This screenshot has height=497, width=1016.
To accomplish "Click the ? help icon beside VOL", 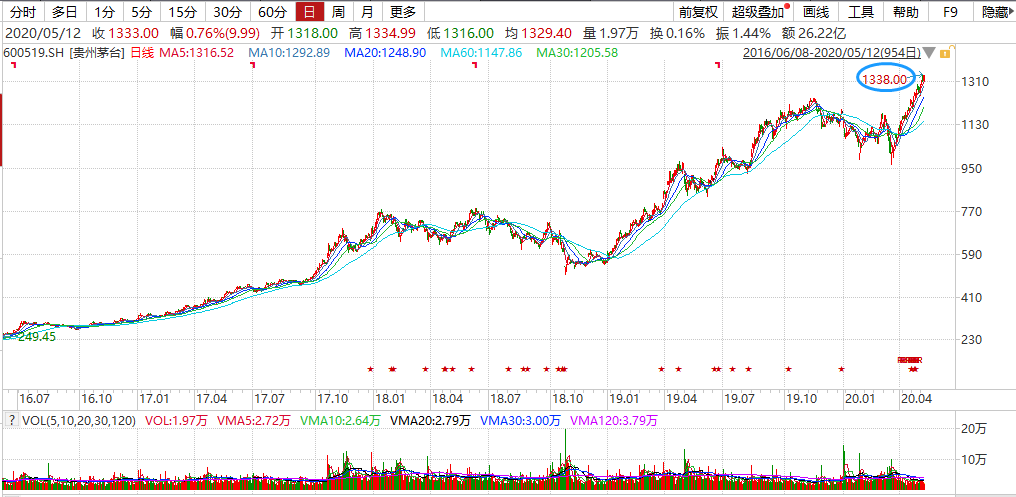I will [x=11, y=420].
